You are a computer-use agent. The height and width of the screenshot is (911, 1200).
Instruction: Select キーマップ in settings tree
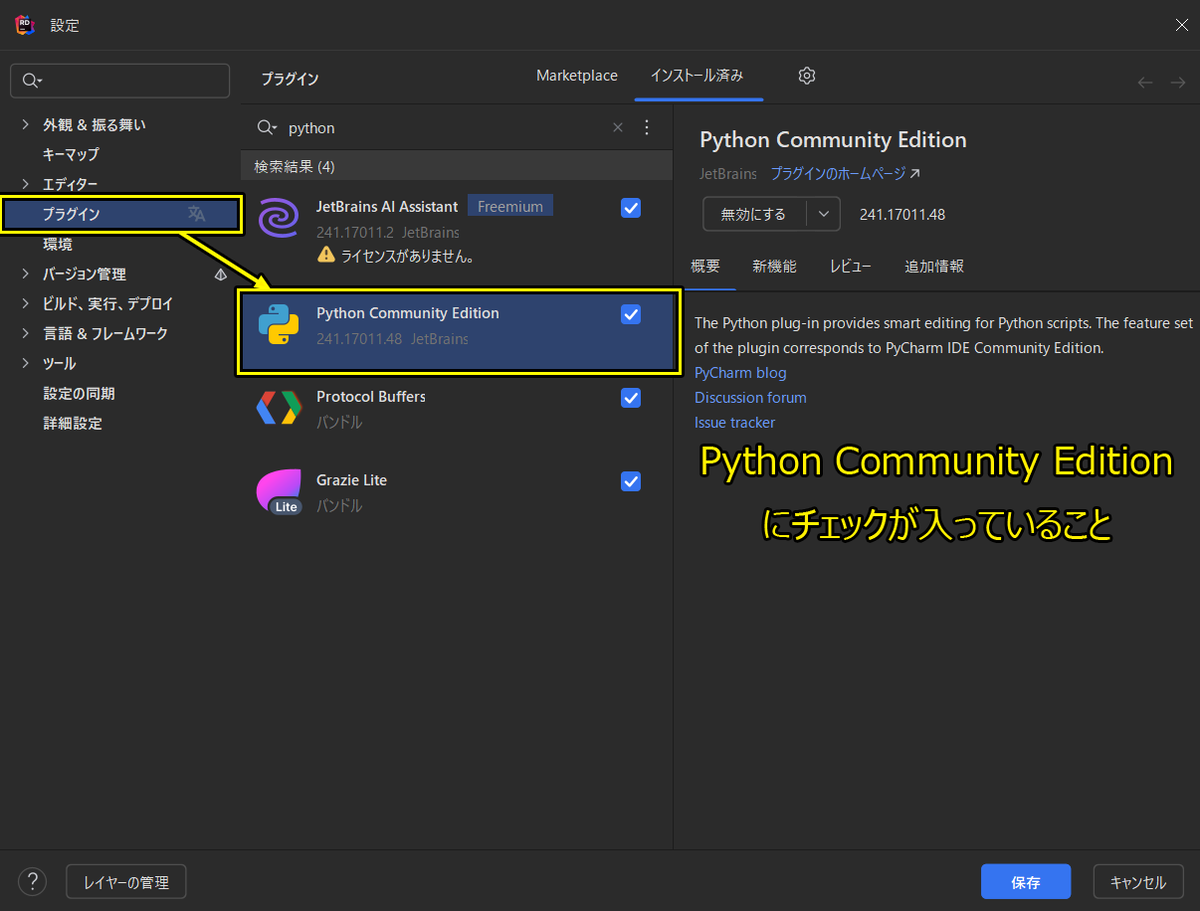pyautogui.click(x=71, y=154)
